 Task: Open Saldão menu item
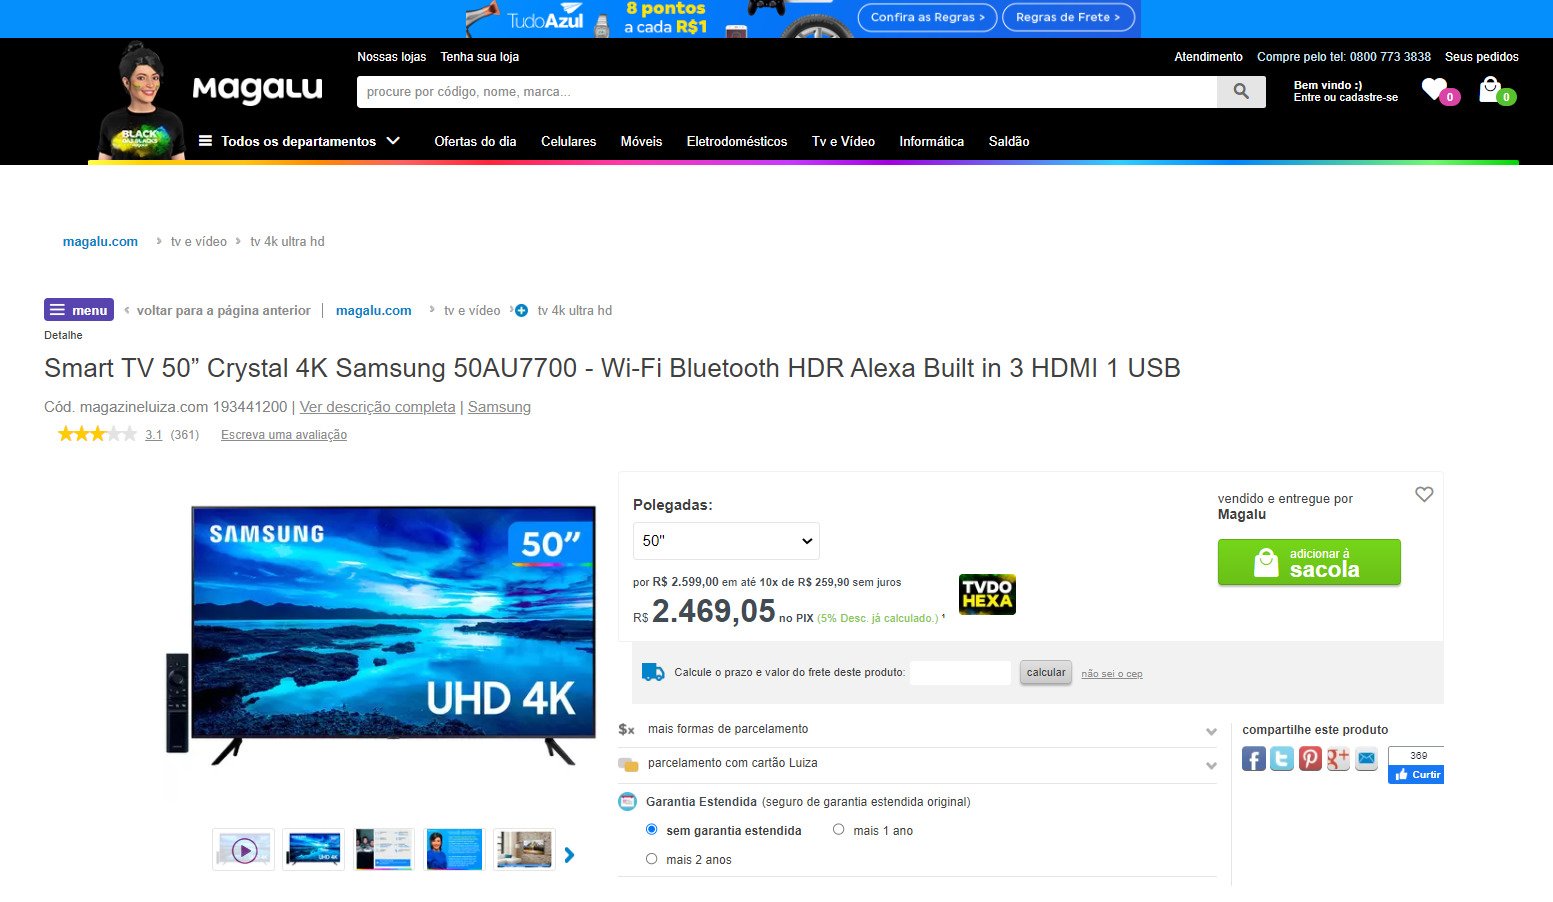pyautogui.click(x=1009, y=141)
